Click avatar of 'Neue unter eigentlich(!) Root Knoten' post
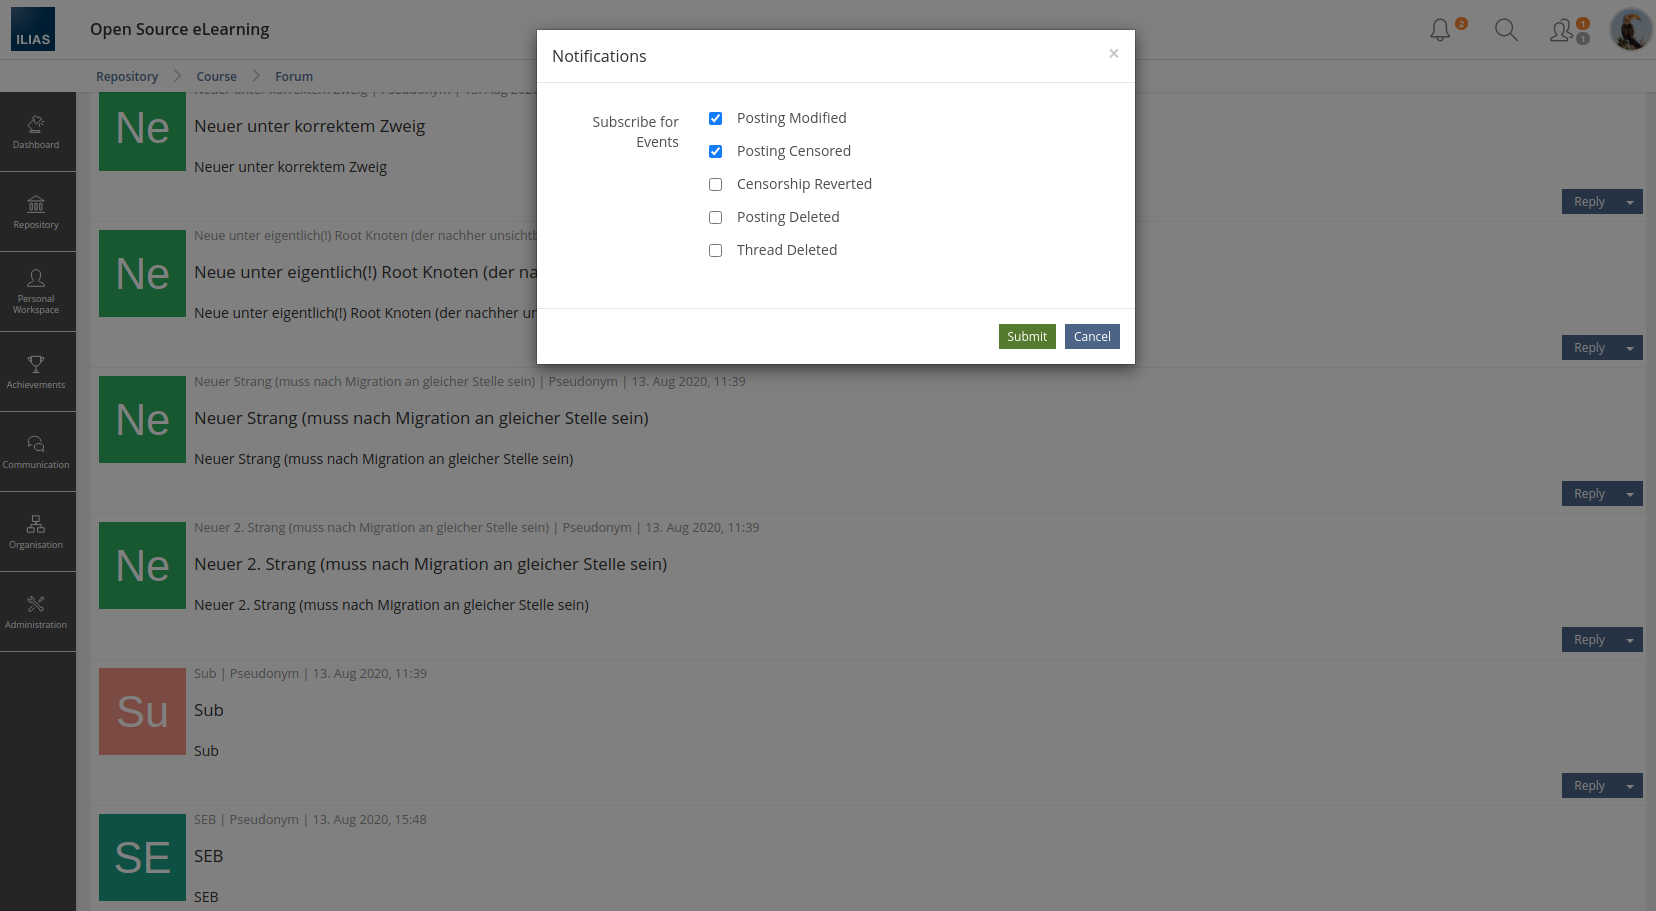The width and height of the screenshot is (1656, 911). (x=142, y=274)
